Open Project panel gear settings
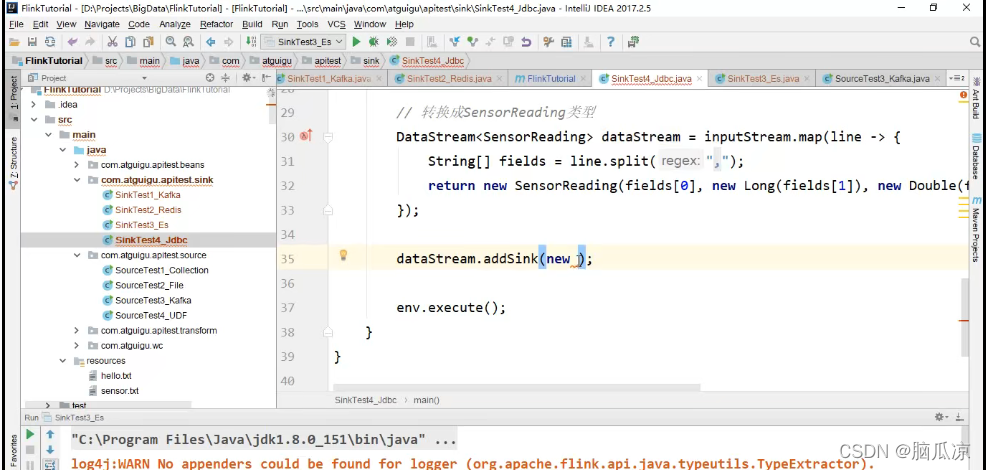The height and width of the screenshot is (470, 986). [248, 78]
